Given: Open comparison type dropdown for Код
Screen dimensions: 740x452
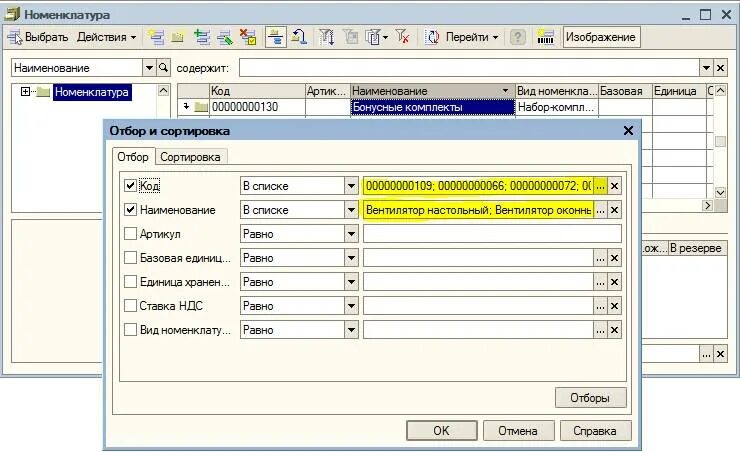Looking at the screenshot, I should pyautogui.click(x=351, y=185).
